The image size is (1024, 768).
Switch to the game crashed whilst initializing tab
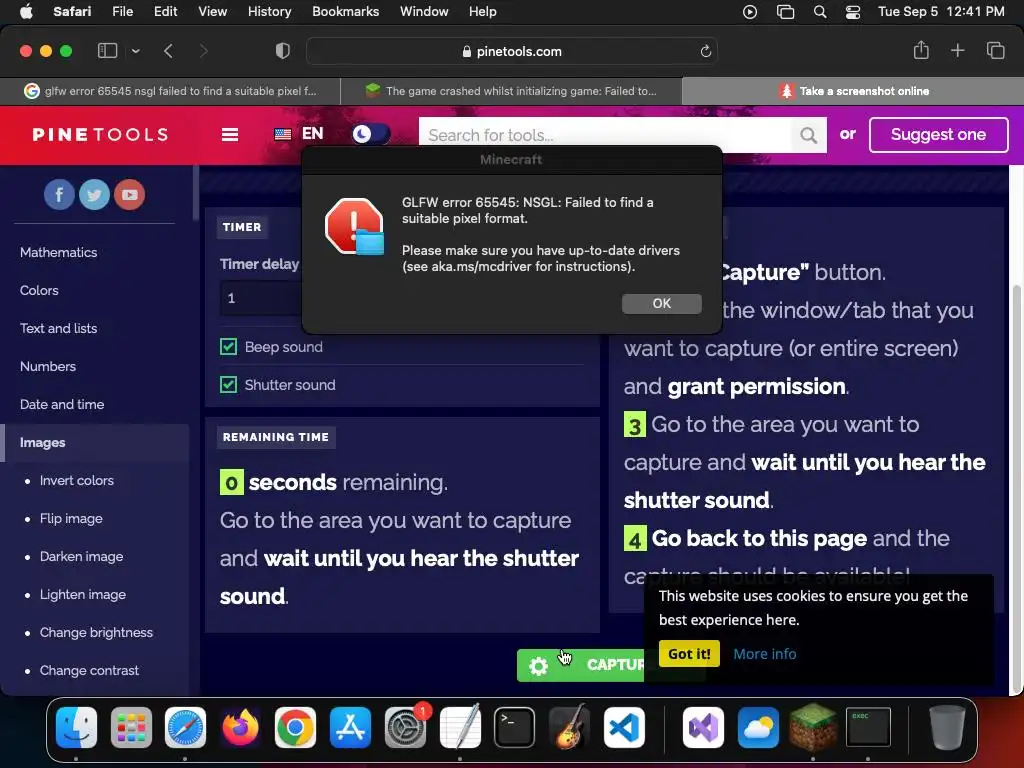tap(511, 91)
